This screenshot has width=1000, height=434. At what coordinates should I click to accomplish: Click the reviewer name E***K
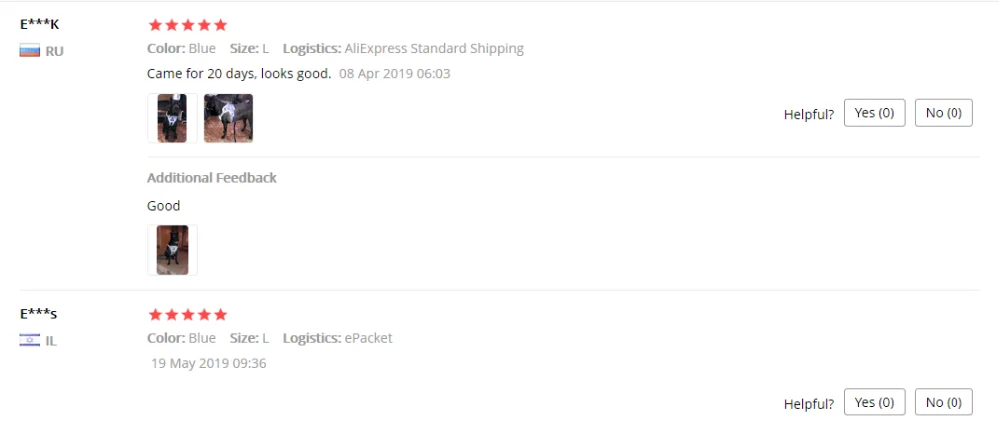tap(40, 25)
